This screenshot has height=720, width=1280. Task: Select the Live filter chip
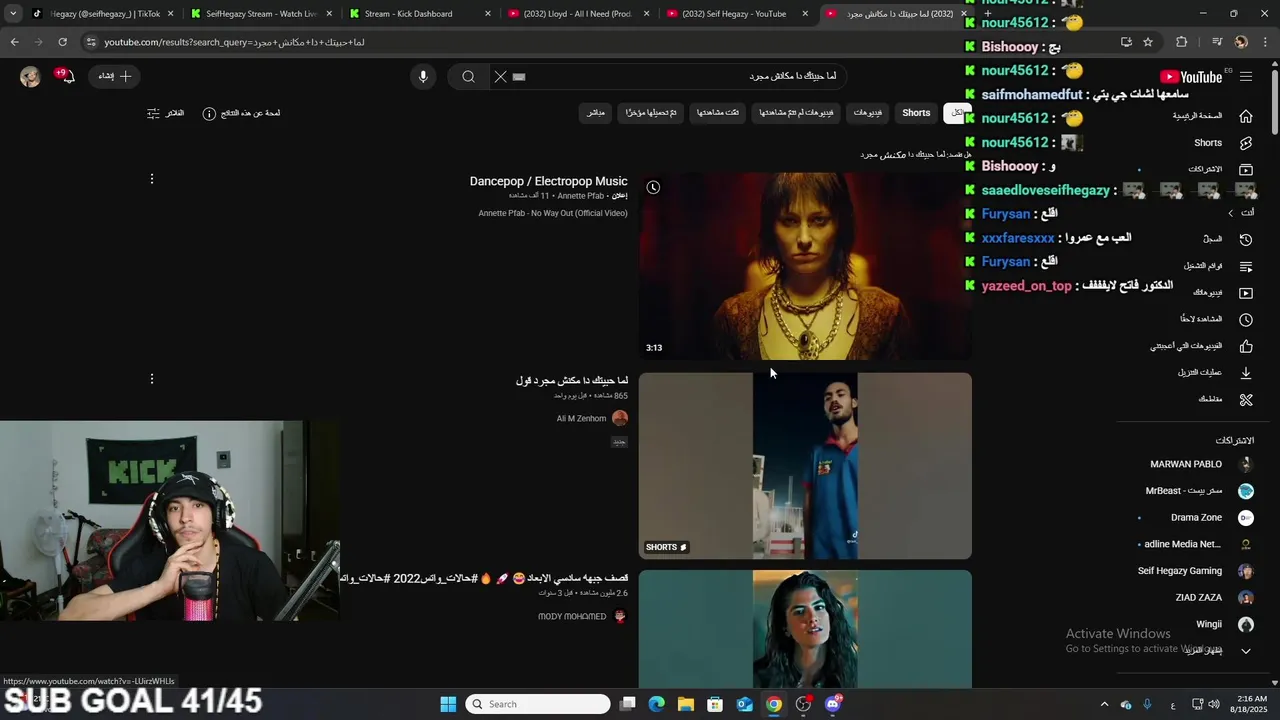595,113
